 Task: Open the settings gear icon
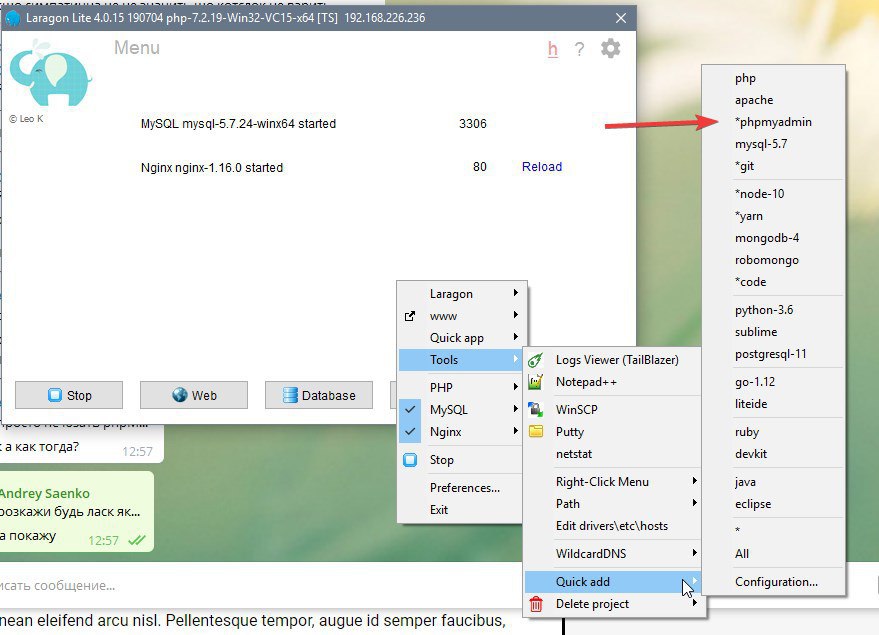point(610,49)
